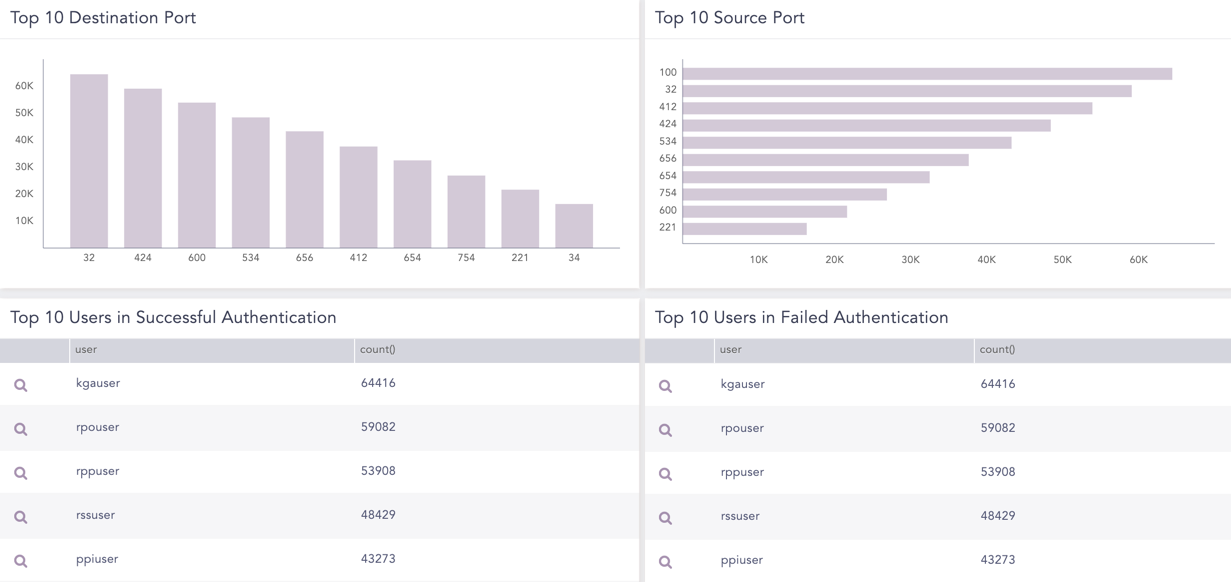Click search icon for kgauser in Failed Authentication

[666, 386]
